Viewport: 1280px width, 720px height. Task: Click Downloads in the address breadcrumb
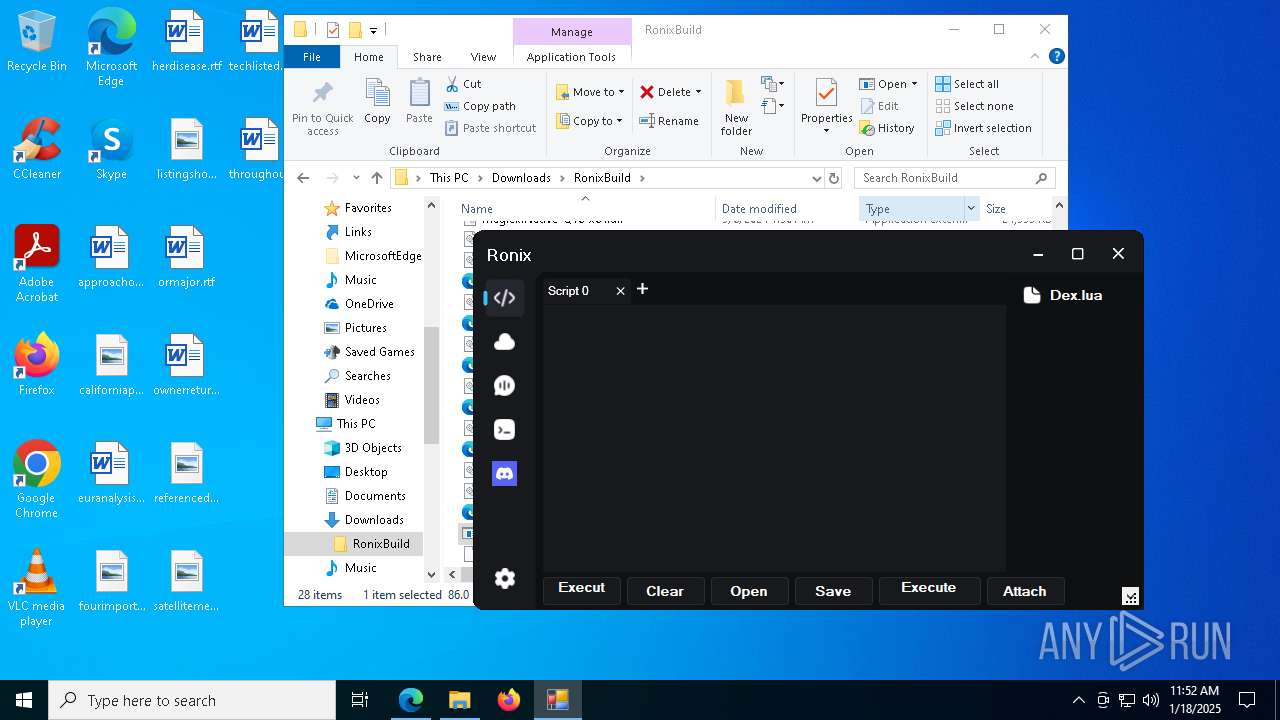pyautogui.click(x=521, y=178)
